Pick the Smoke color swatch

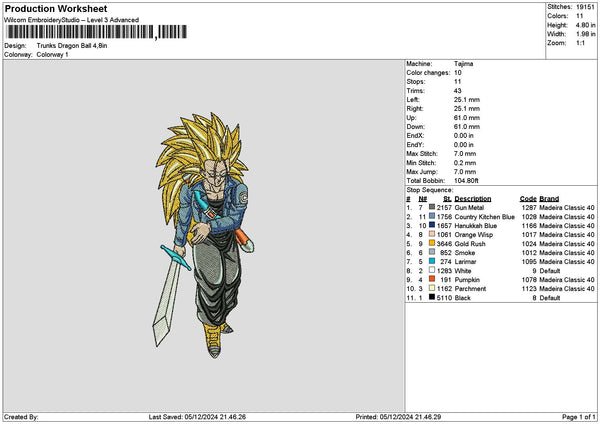click(x=432, y=252)
